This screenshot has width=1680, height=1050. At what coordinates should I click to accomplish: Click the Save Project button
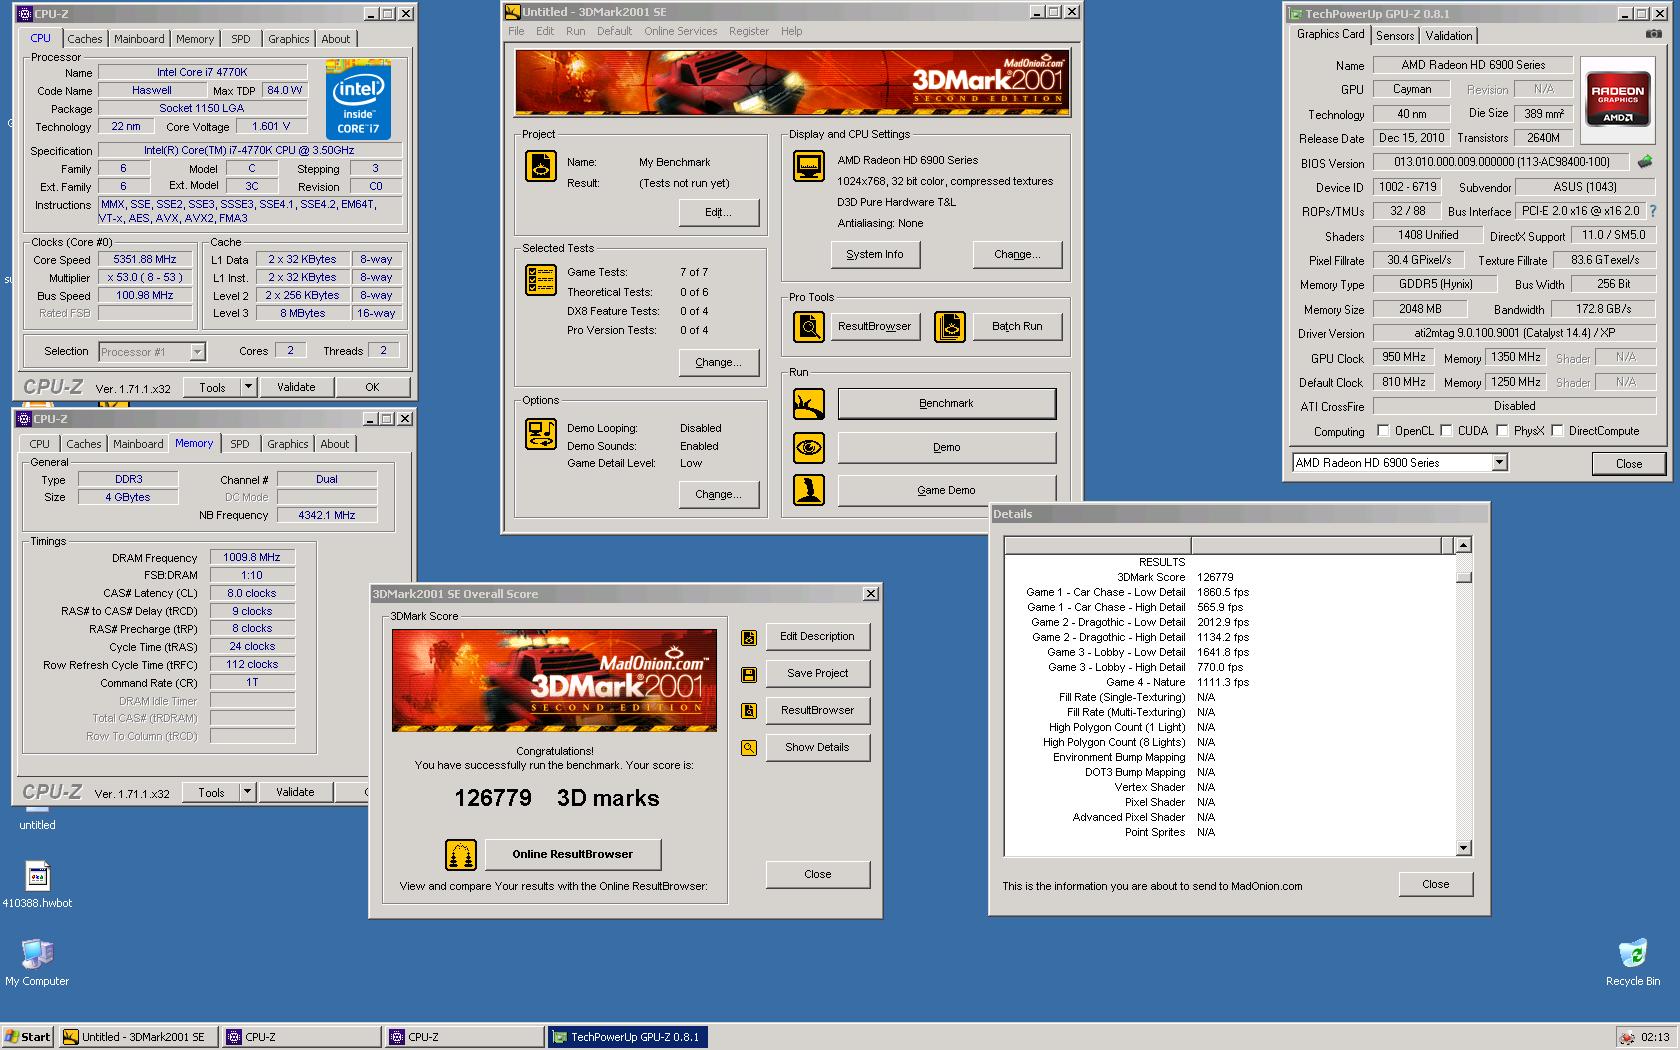point(817,673)
